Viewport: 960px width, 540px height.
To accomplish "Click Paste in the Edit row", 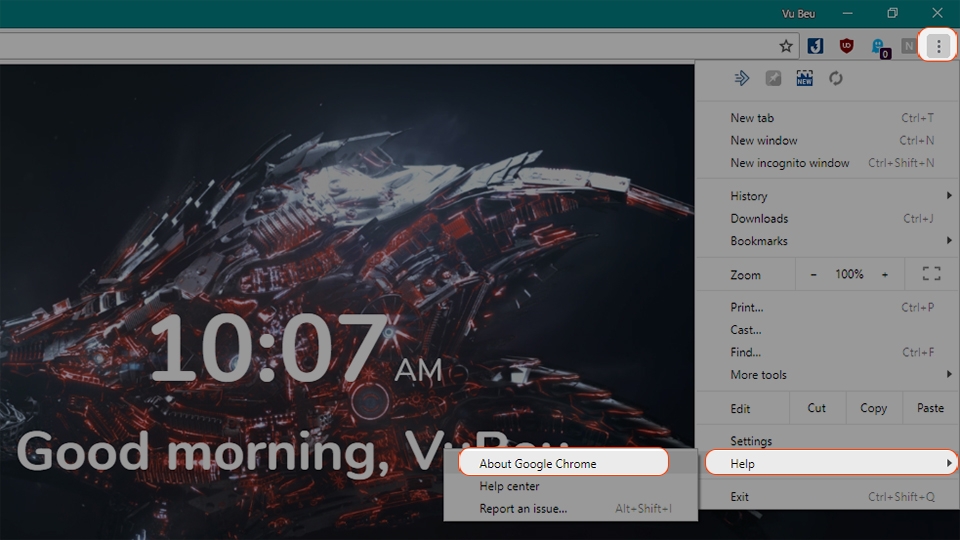I will (x=931, y=408).
